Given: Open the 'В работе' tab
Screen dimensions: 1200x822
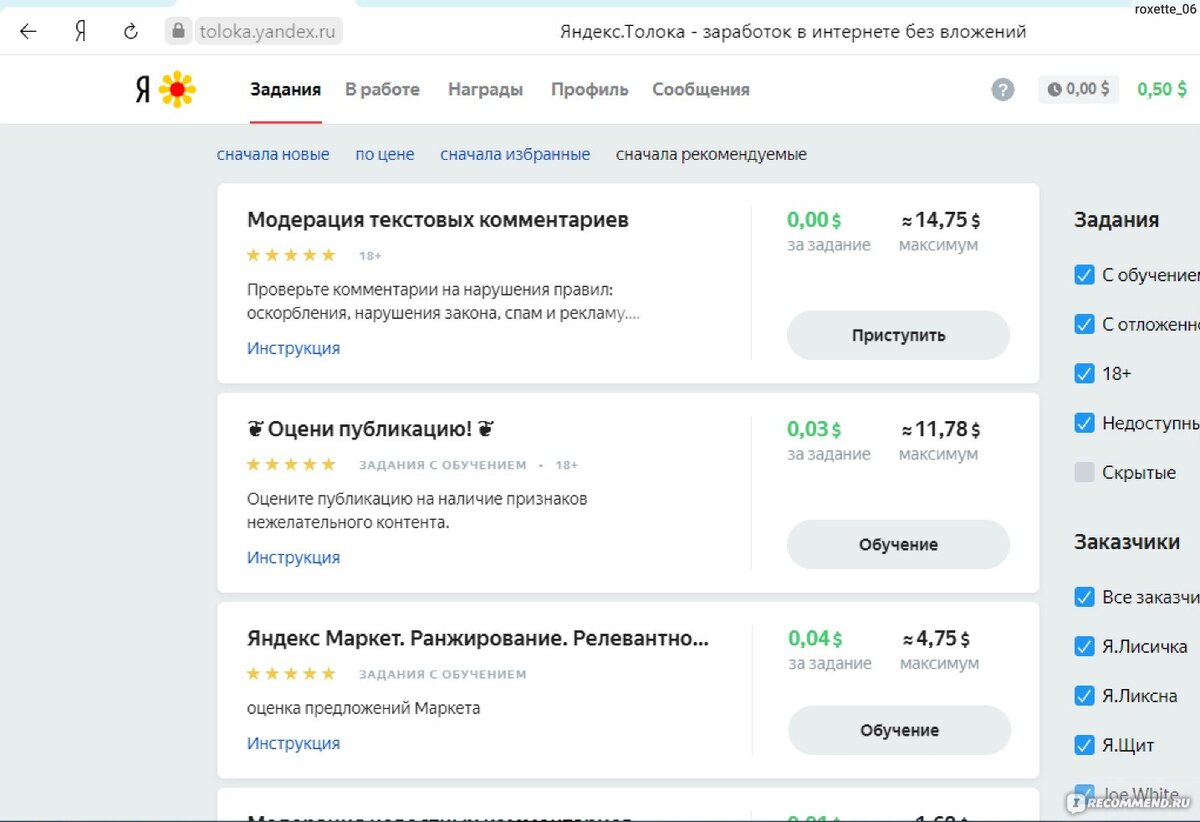Looking at the screenshot, I should [382, 89].
